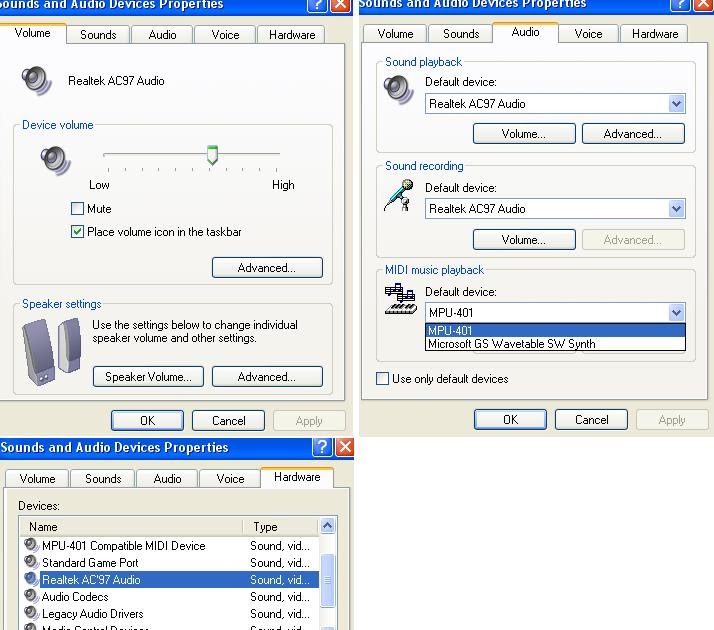Click the icon next to Audio Codecs
This screenshot has height=630, width=714.
[31, 596]
